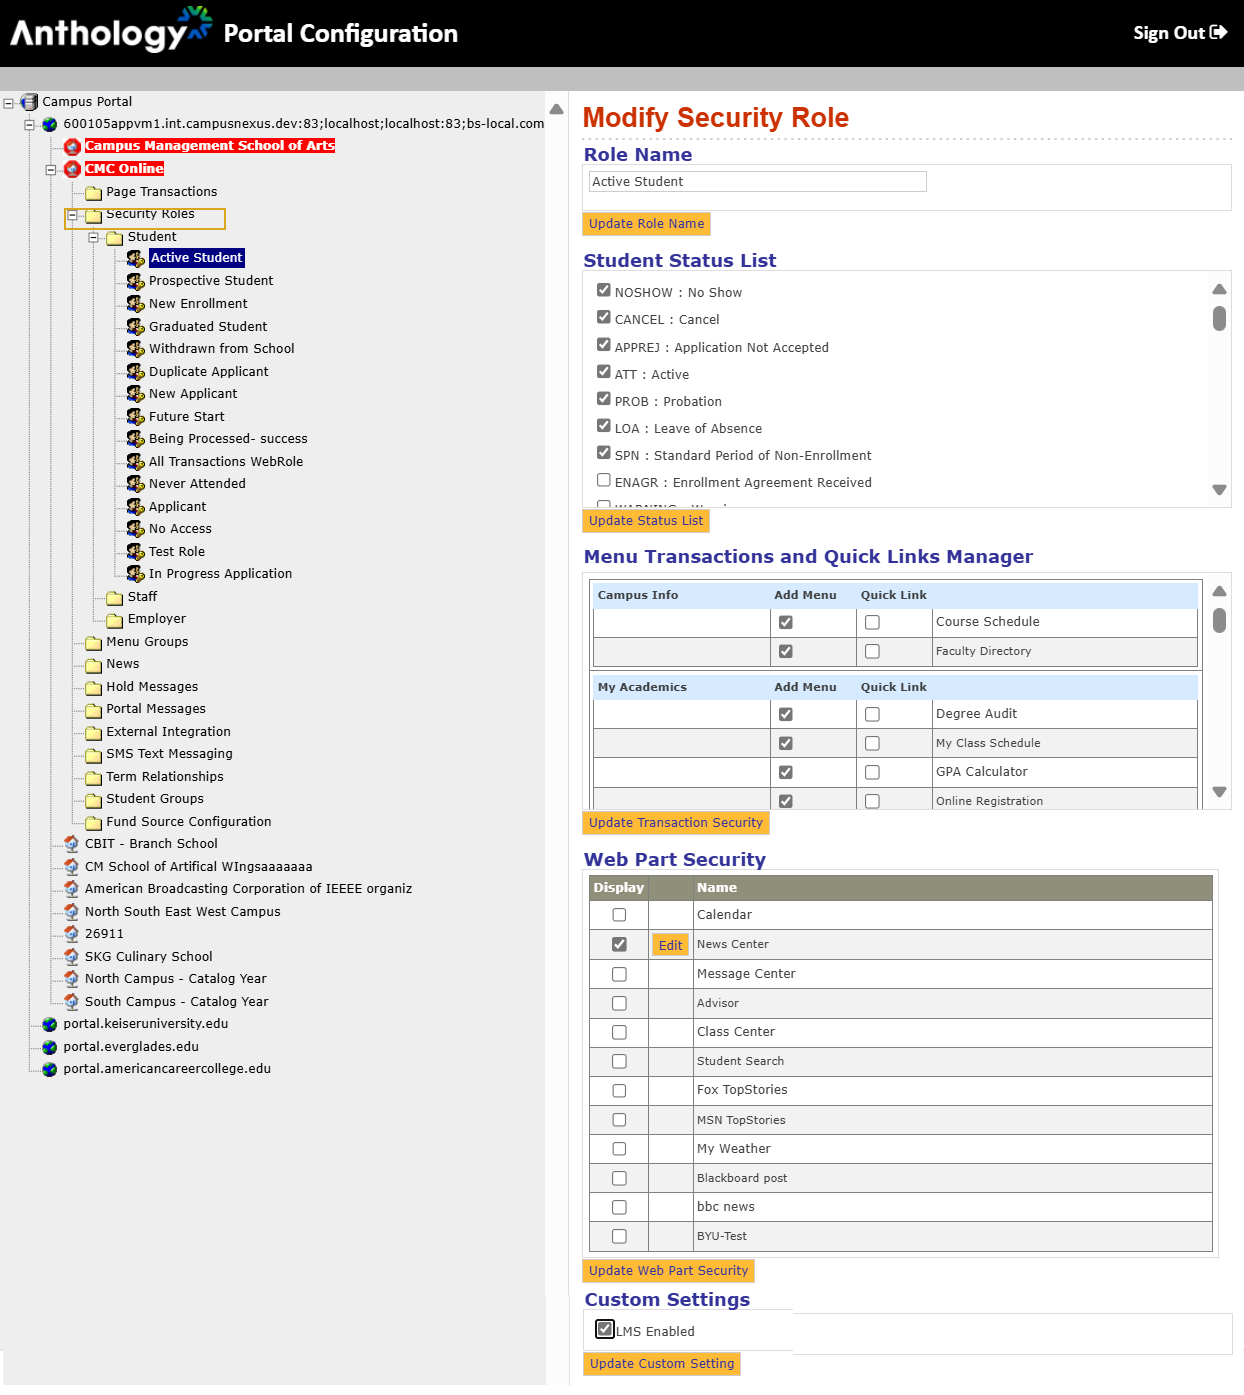The height and width of the screenshot is (1395, 1244).
Task: Collapse the CMC Online campus node
Action: click(51, 169)
